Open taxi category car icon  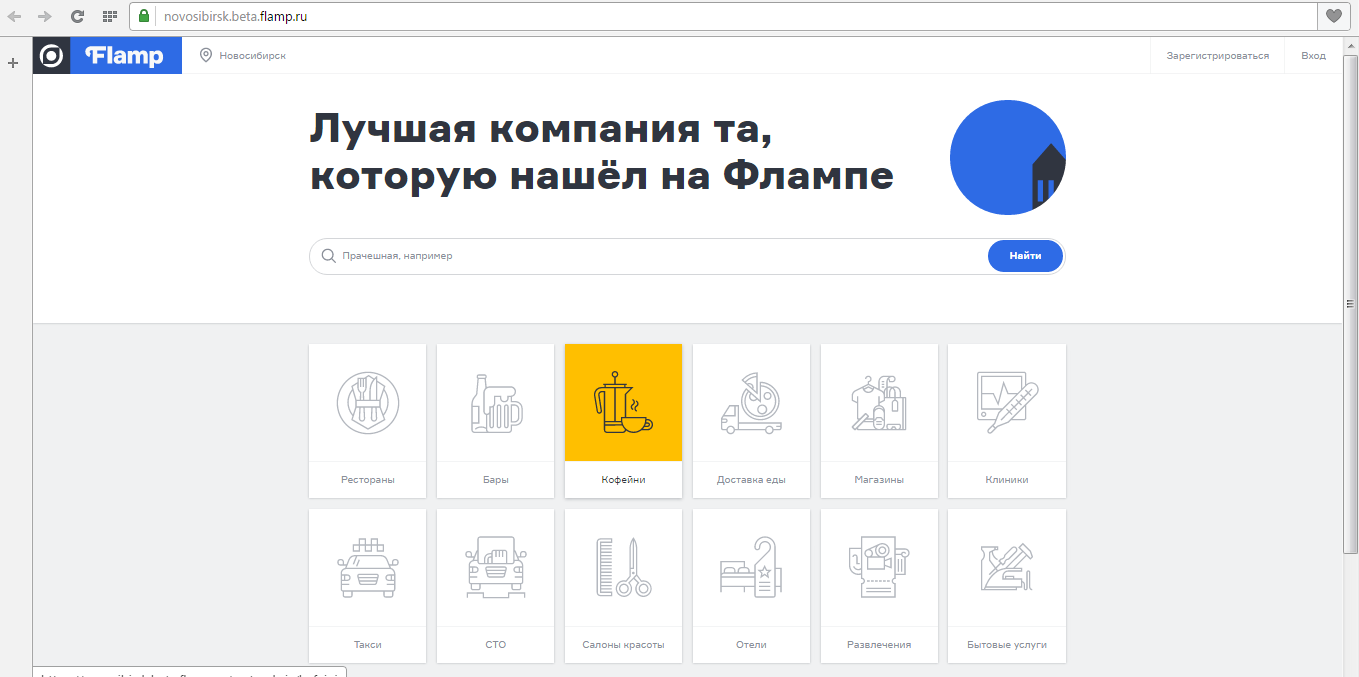(x=367, y=568)
